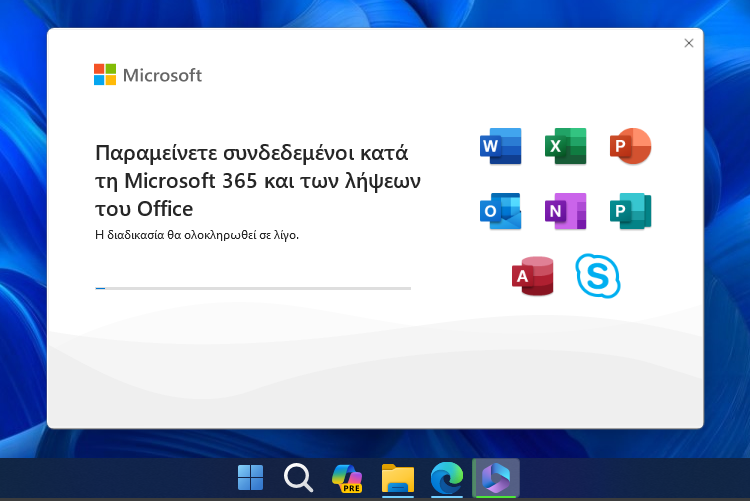Viewport: 750px width, 501px height.
Task: Close the Office installer dialog
Action: pyautogui.click(x=689, y=43)
